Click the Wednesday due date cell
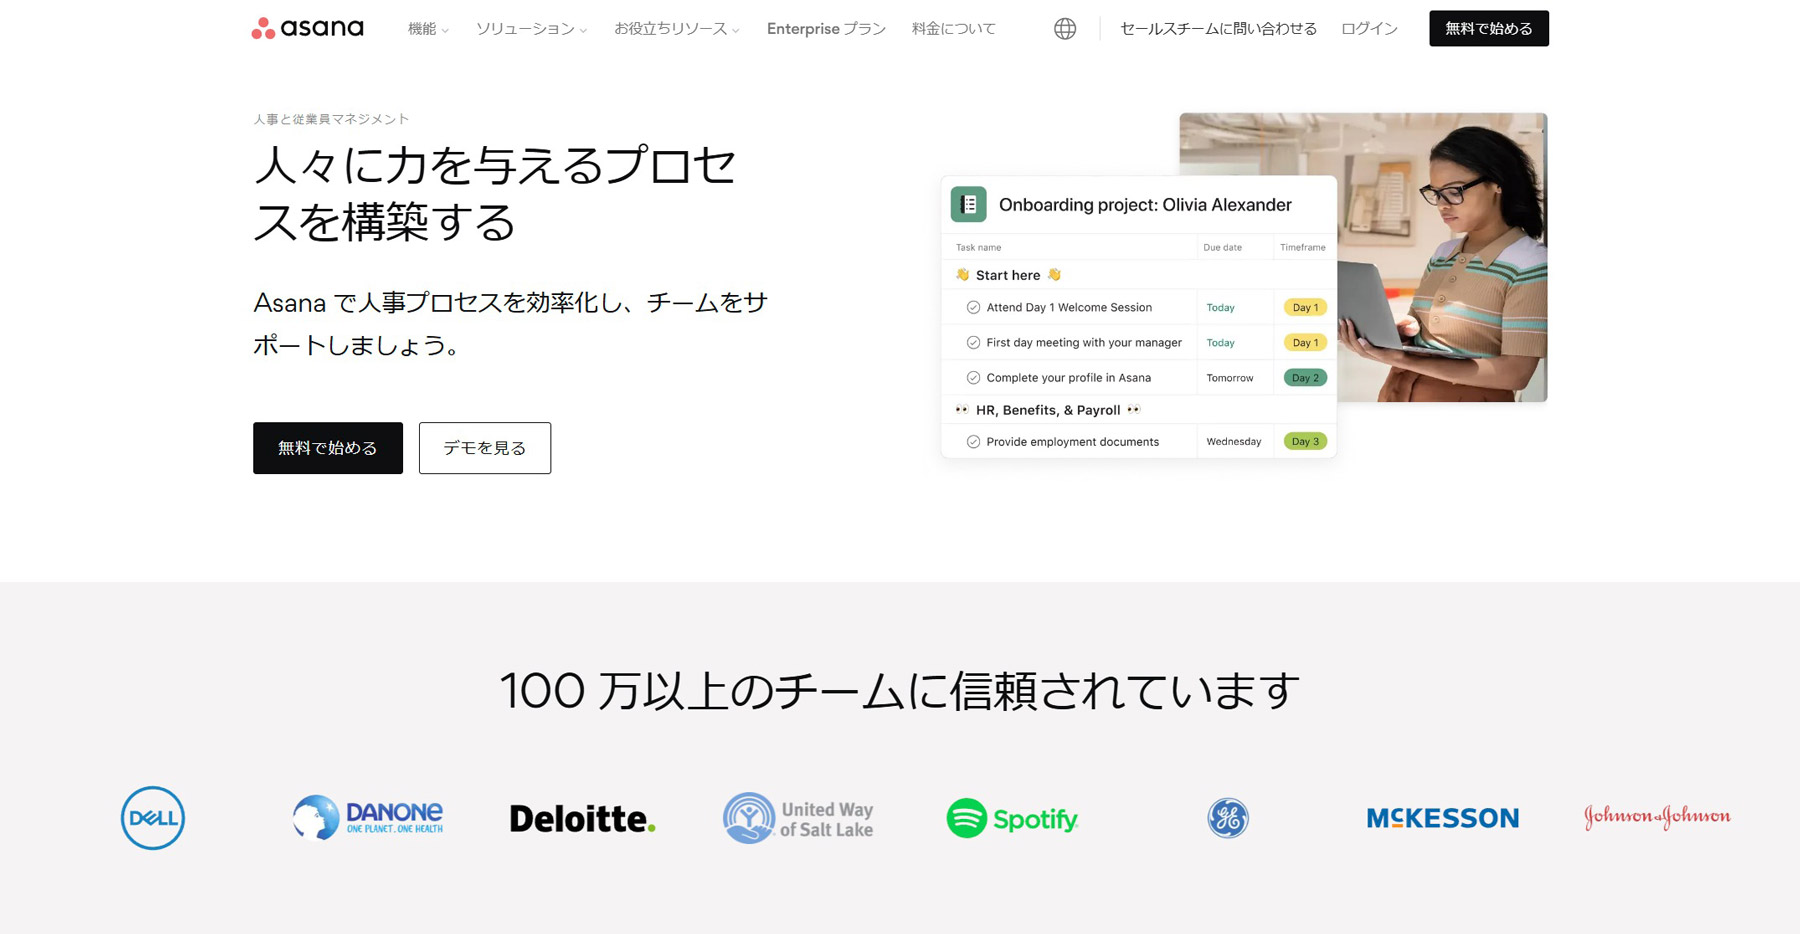This screenshot has width=1800, height=934. pyautogui.click(x=1234, y=442)
